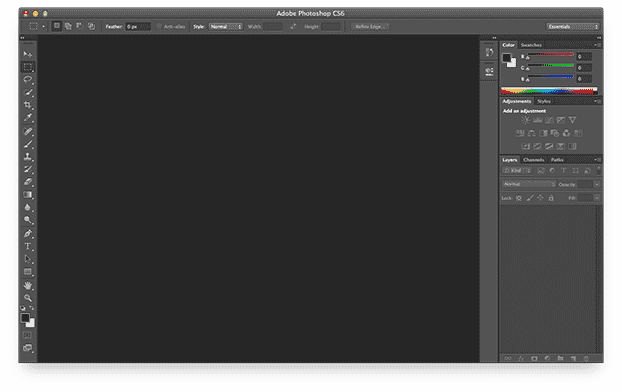Image resolution: width=622 pixels, height=392 pixels.
Task: Select the Clone Stamp tool
Action: click(x=27, y=156)
